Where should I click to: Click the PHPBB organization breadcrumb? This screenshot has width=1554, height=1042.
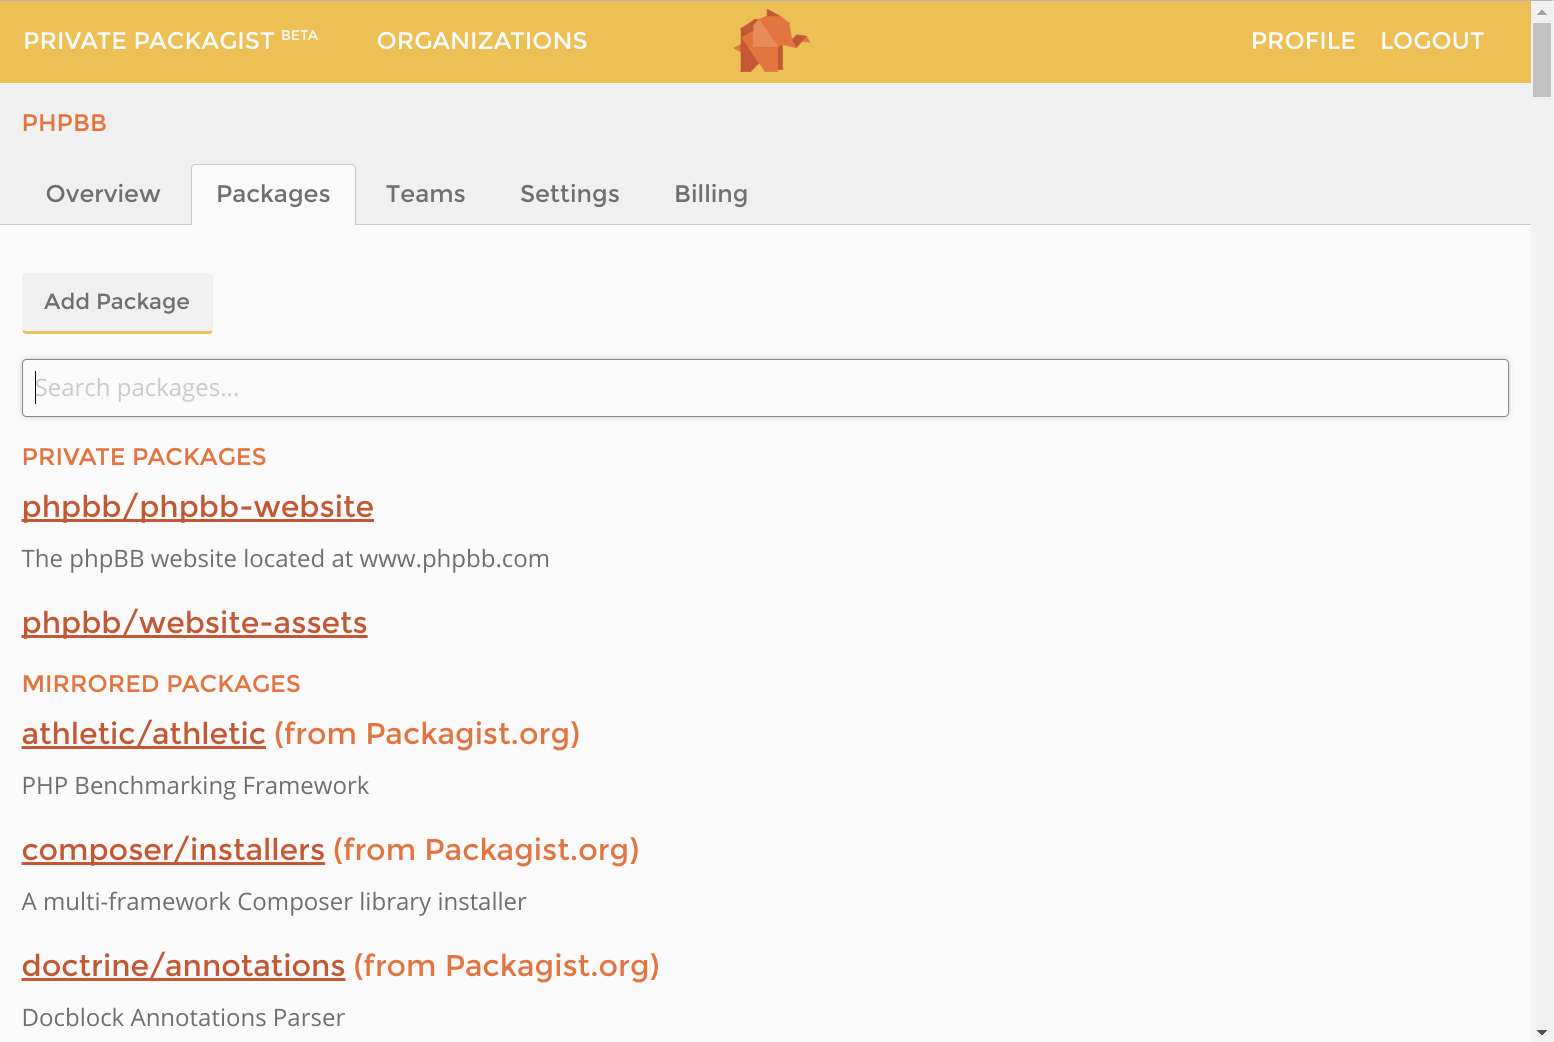[63, 123]
